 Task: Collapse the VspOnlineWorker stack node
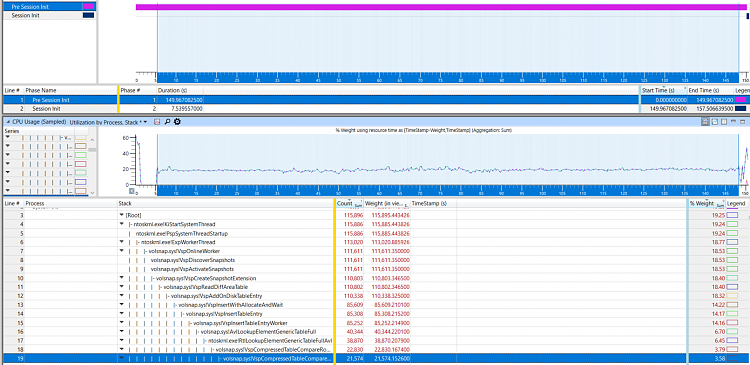(121, 251)
